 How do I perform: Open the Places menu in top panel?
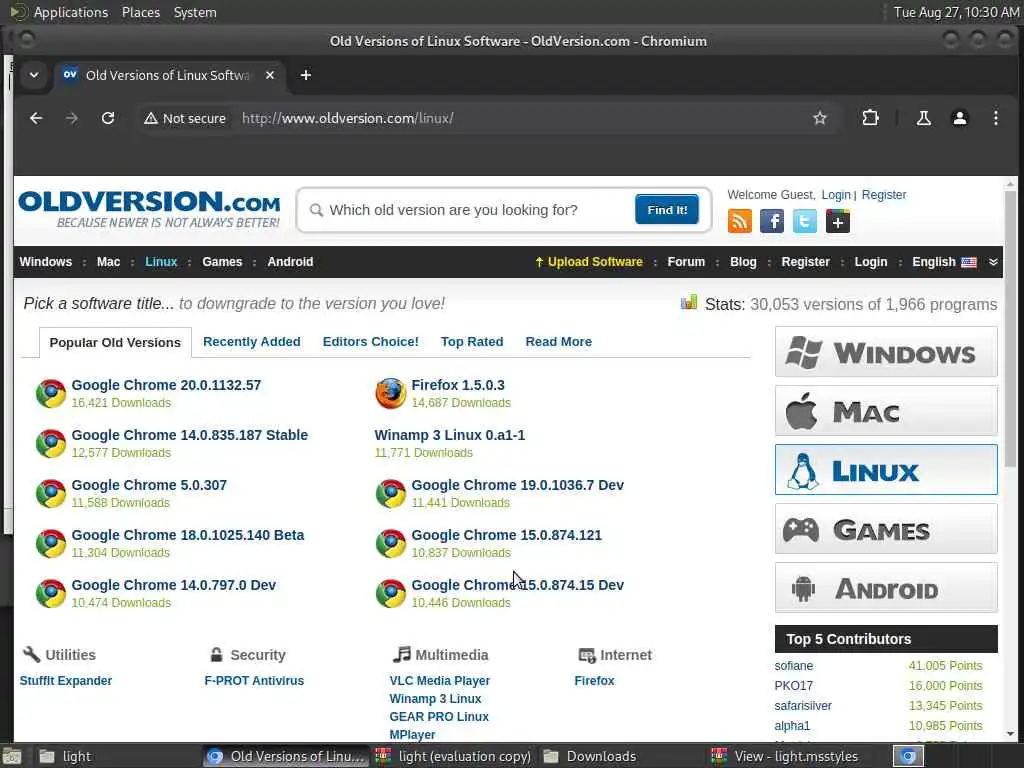pos(140,12)
